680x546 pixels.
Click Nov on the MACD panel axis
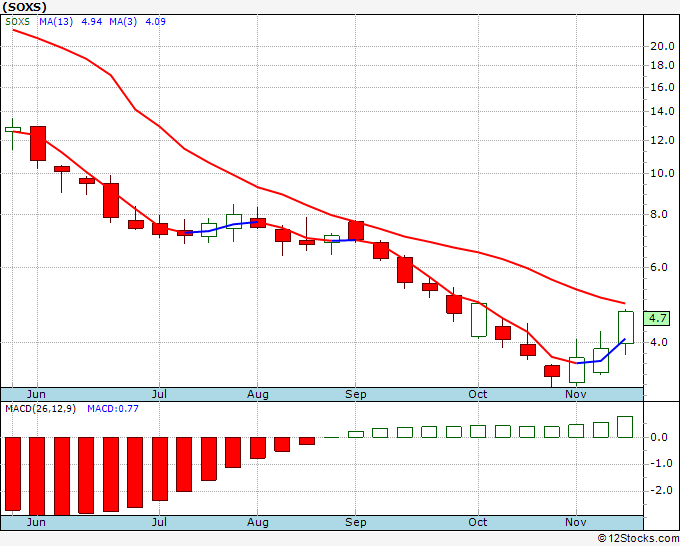coord(576,522)
